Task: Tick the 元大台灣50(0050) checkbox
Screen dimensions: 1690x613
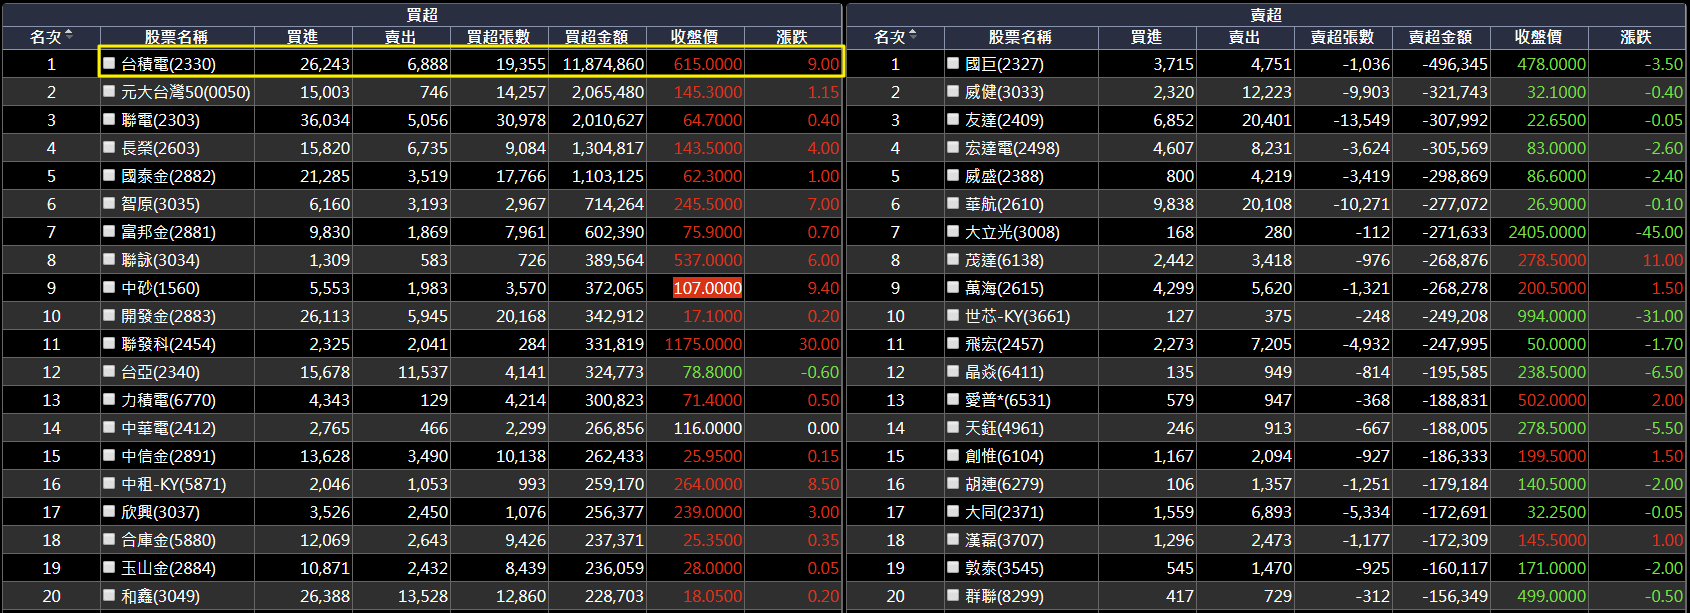Action: (109, 91)
